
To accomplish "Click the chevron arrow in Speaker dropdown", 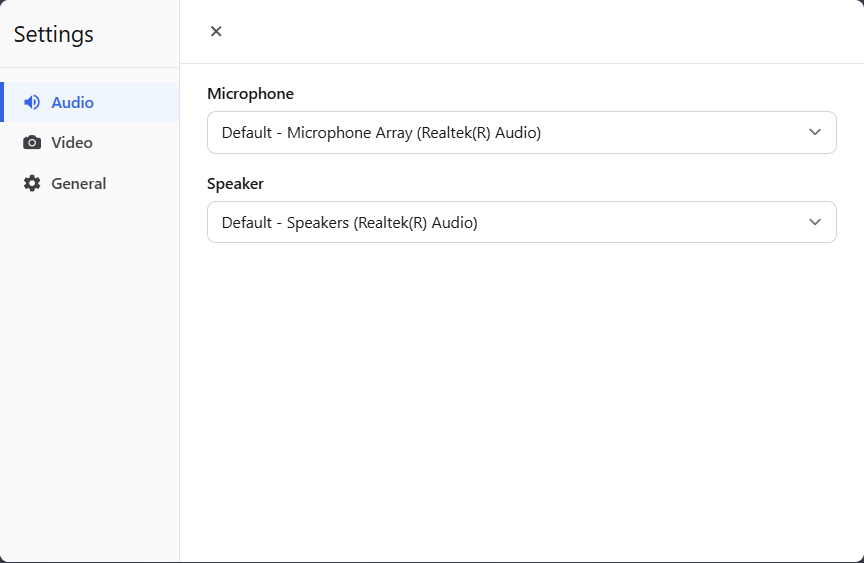I will coord(815,222).
